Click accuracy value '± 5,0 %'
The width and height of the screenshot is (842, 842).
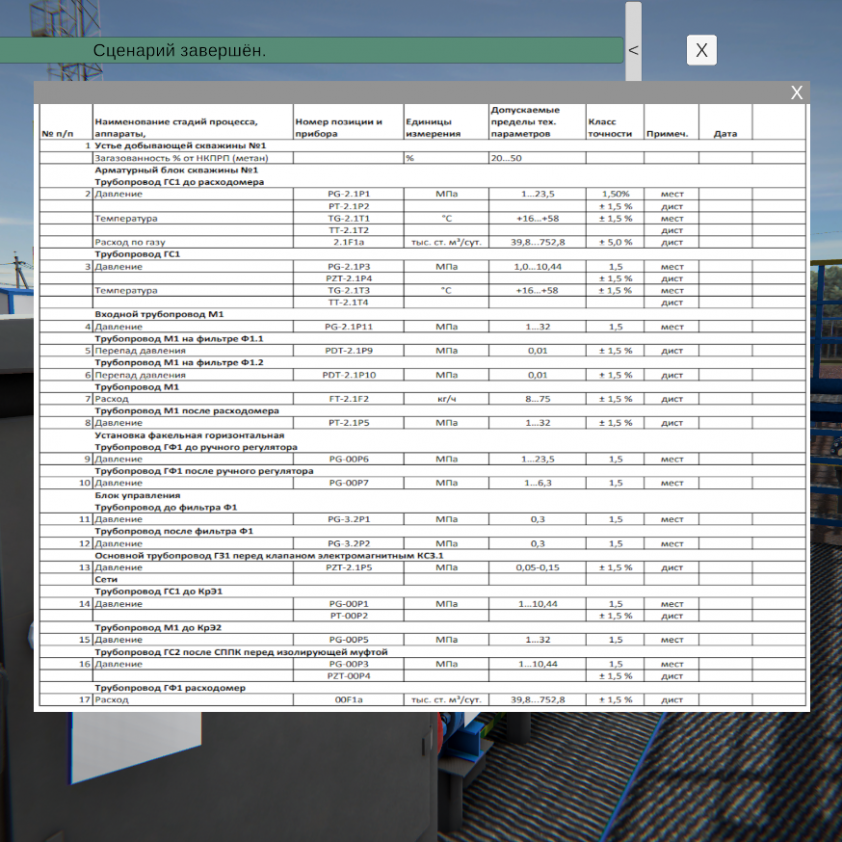[x=615, y=242]
